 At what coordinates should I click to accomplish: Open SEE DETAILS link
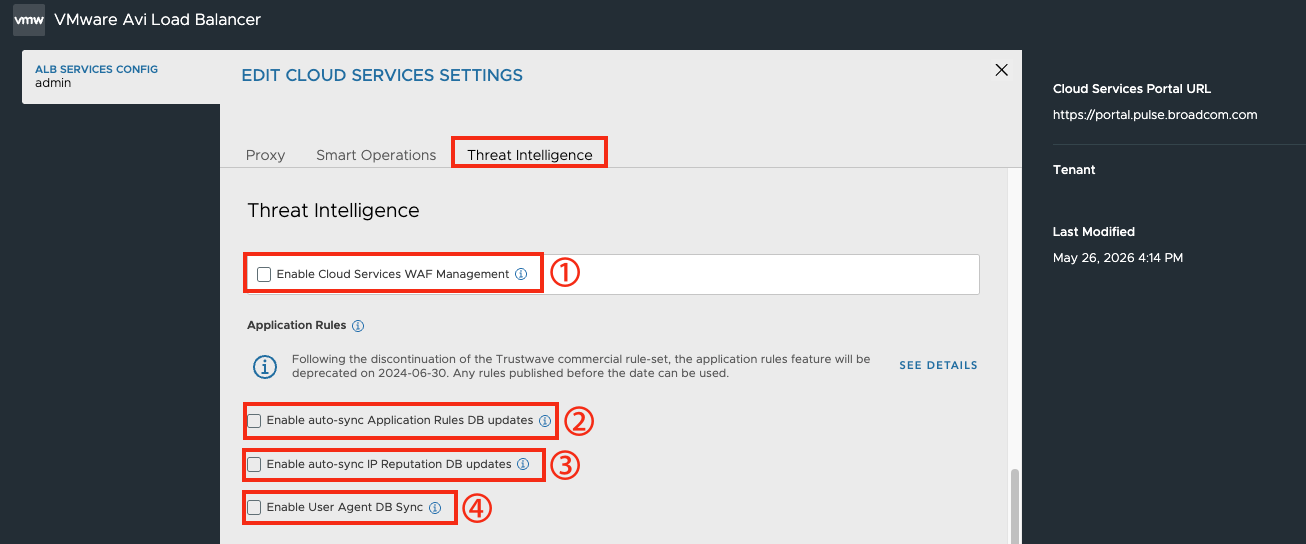(x=938, y=365)
